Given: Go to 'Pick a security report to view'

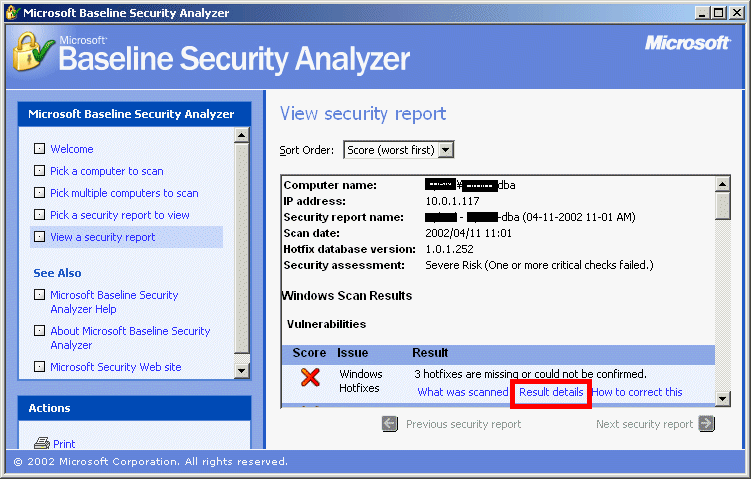Looking at the screenshot, I should (x=120, y=215).
